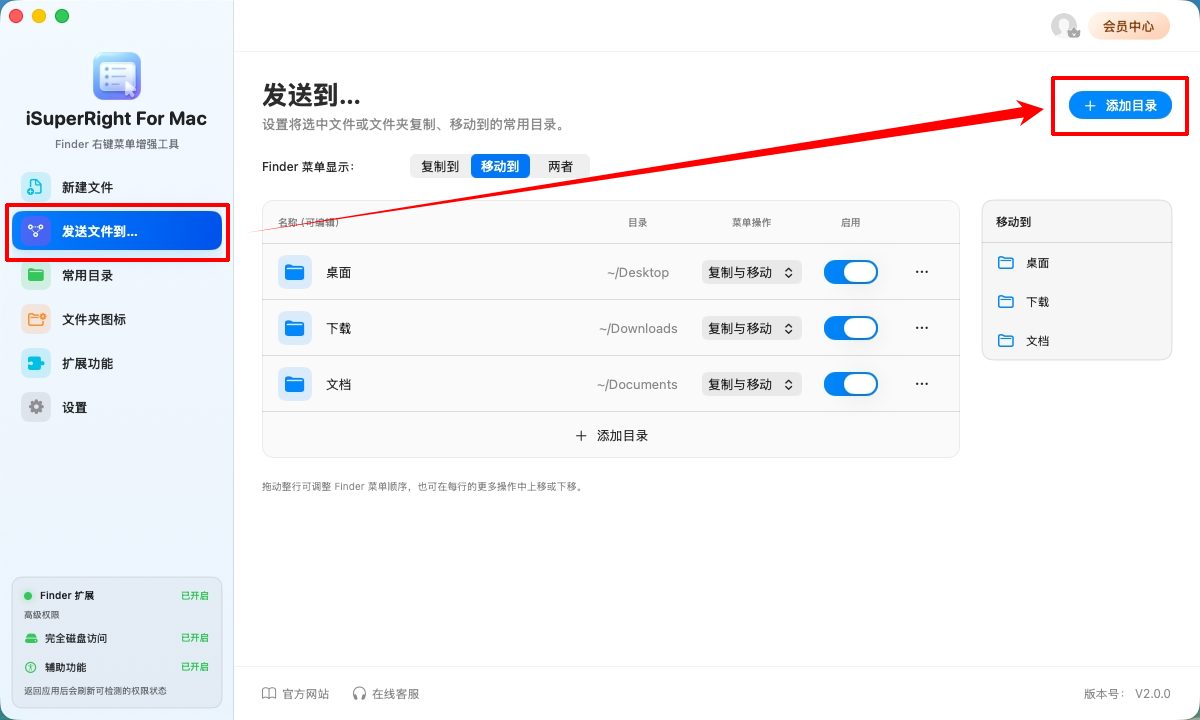
Task: Click the 官方网站 book icon
Action: (x=269, y=693)
